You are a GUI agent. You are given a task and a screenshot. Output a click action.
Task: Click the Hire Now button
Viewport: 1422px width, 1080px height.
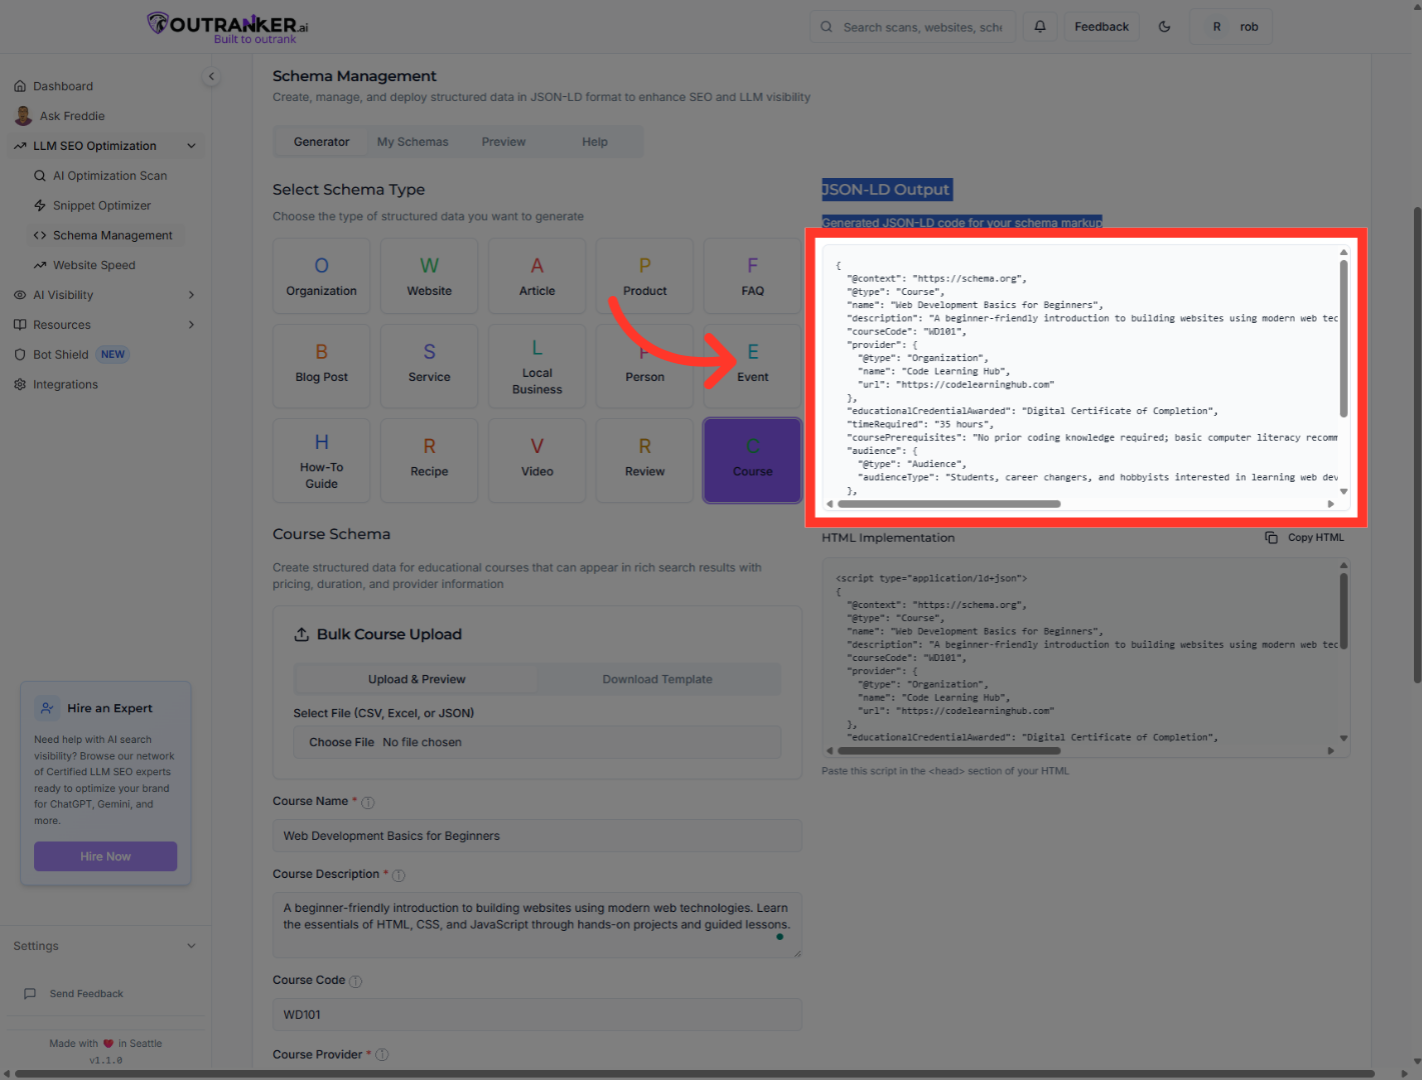[105, 857]
